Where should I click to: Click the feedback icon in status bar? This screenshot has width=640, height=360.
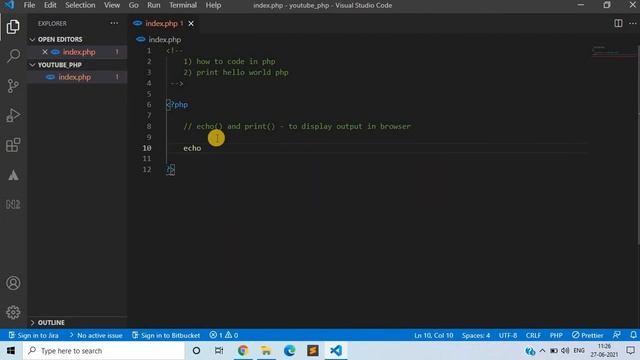tap(617, 335)
